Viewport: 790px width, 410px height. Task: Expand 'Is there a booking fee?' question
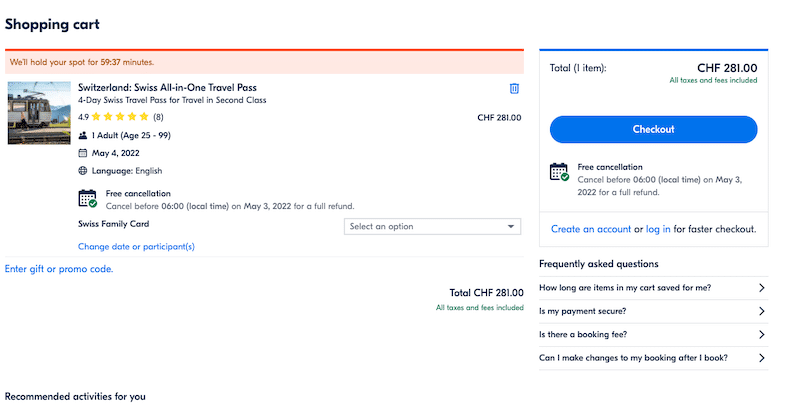[x=653, y=335]
